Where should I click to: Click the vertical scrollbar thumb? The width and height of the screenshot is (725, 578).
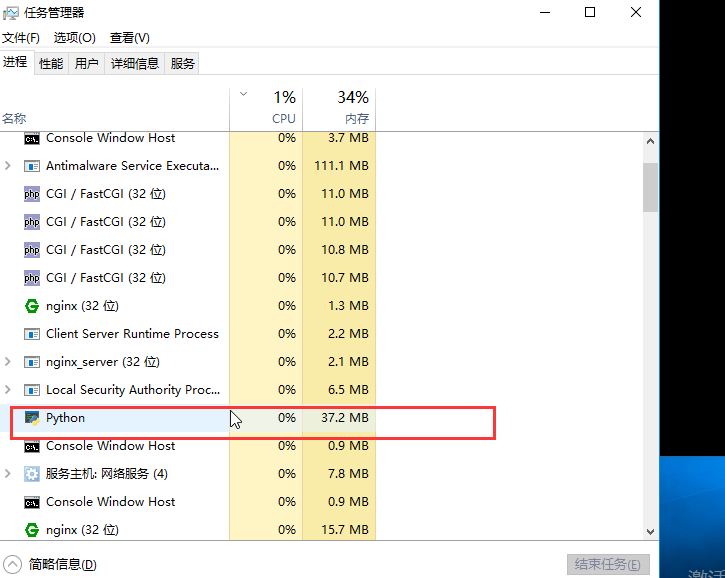click(650, 187)
